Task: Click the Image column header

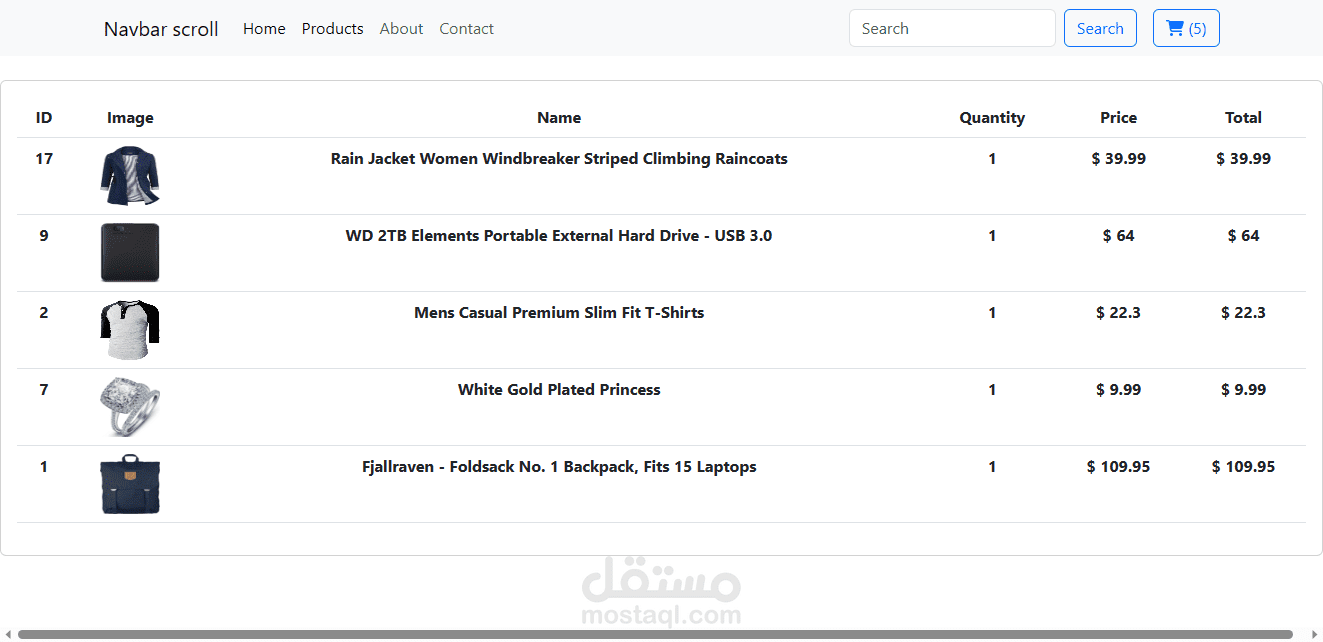Action: (130, 118)
